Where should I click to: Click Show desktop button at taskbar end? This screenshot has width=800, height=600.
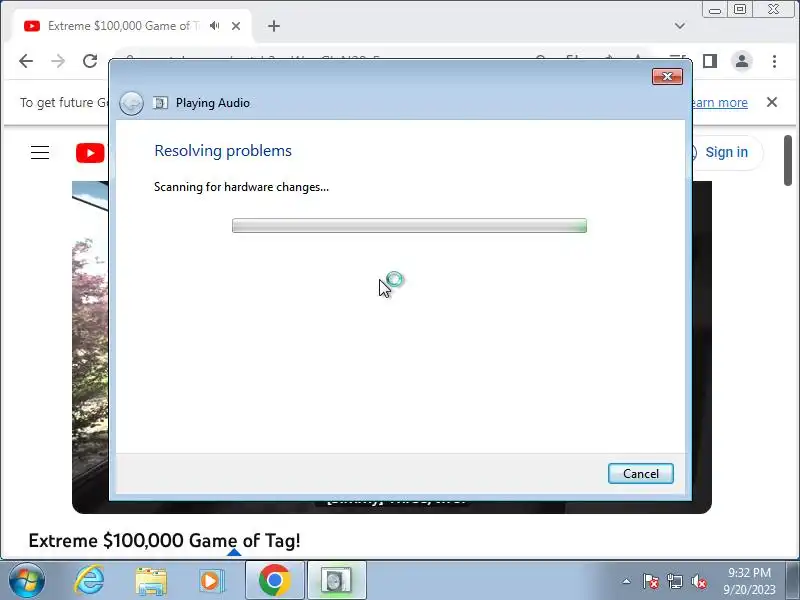(x=793, y=581)
